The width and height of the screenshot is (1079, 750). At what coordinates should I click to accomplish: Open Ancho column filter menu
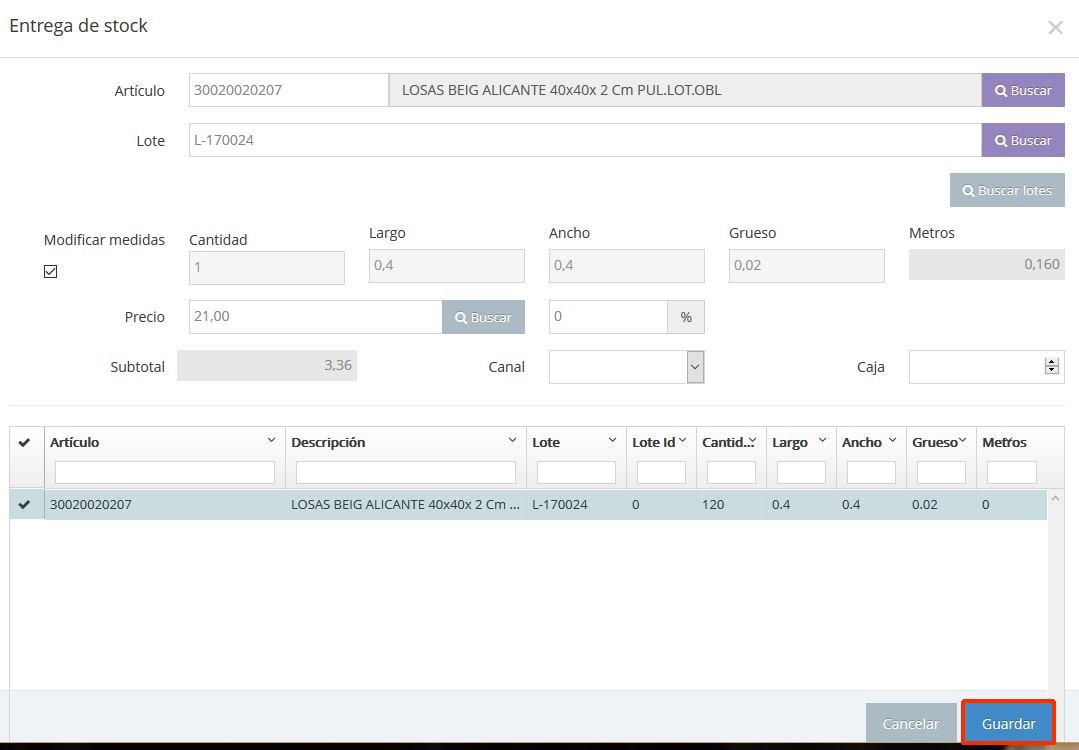pos(893,440)
